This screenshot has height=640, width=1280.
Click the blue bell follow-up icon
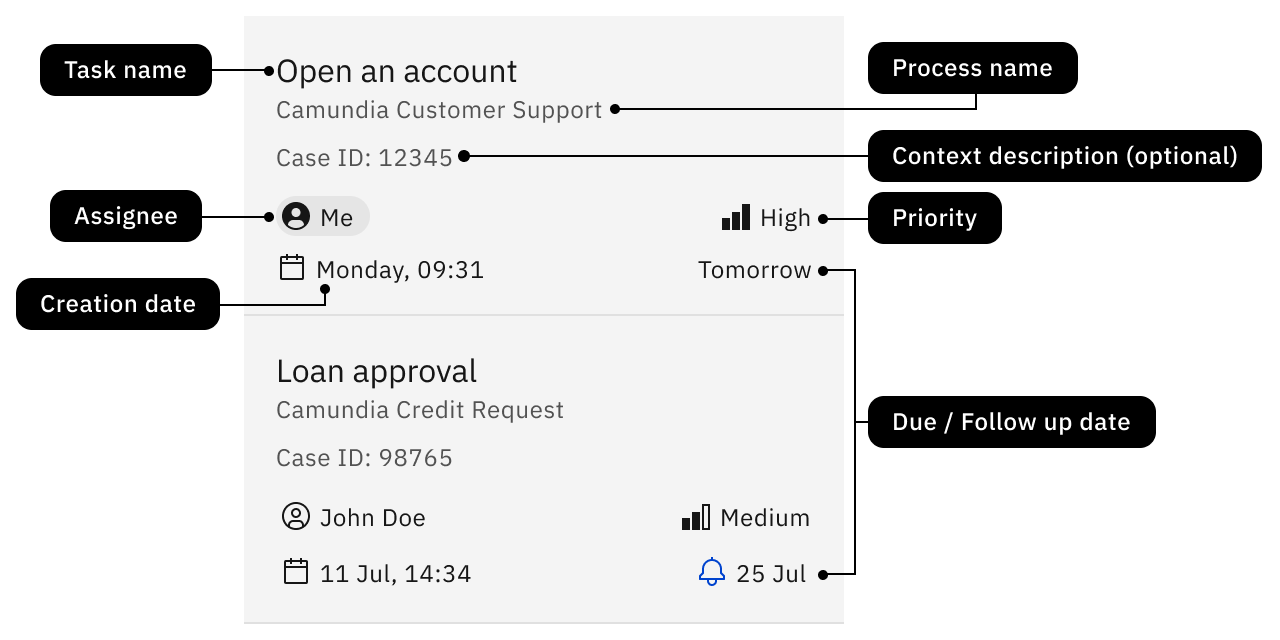tap(712, 573)
